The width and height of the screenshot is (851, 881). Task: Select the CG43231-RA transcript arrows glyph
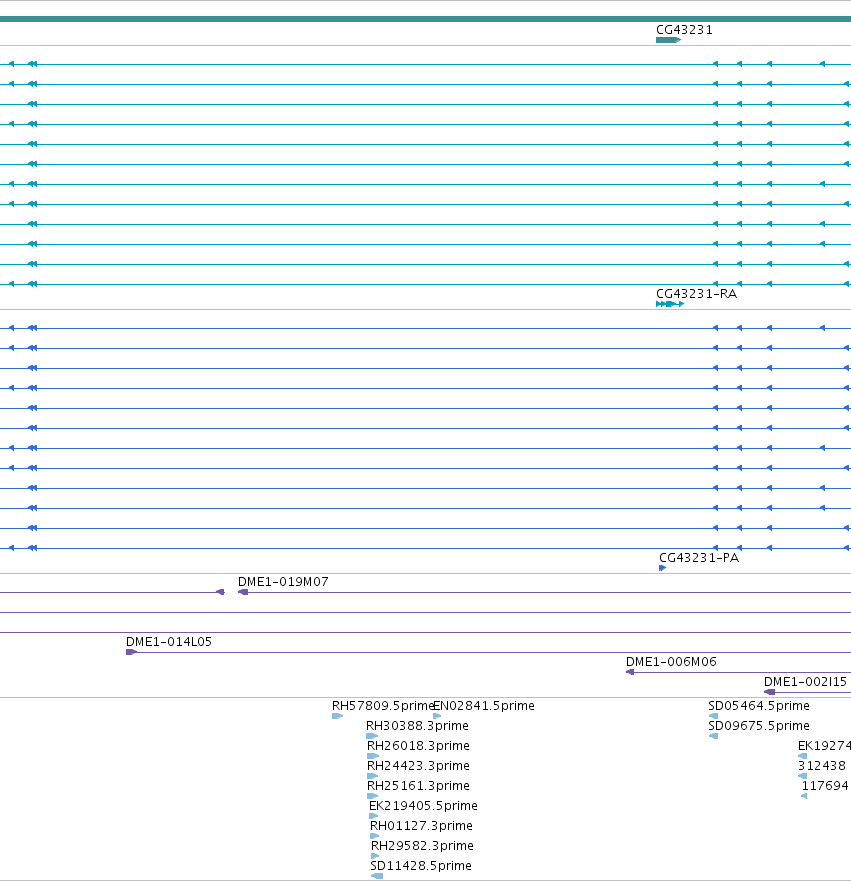(670, 304)
